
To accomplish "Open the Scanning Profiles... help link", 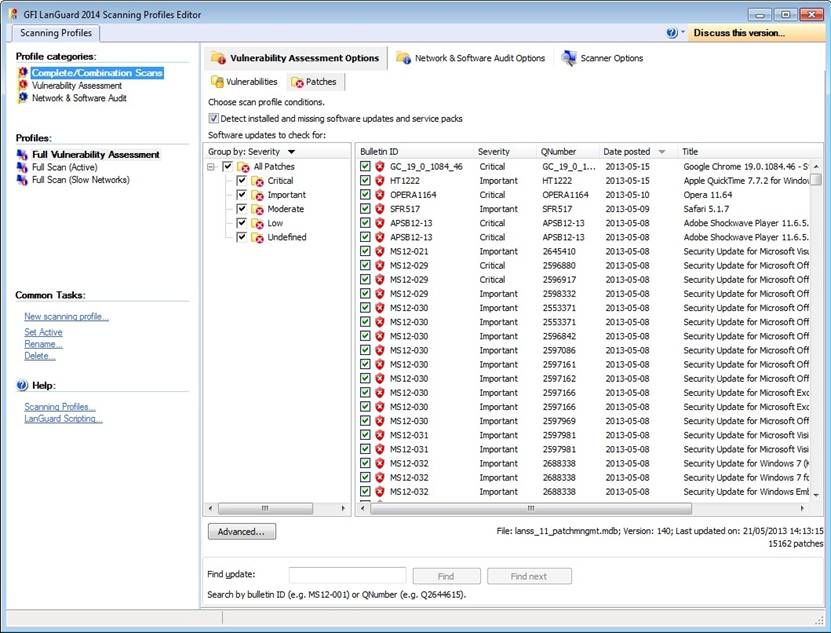I will 60,407.
